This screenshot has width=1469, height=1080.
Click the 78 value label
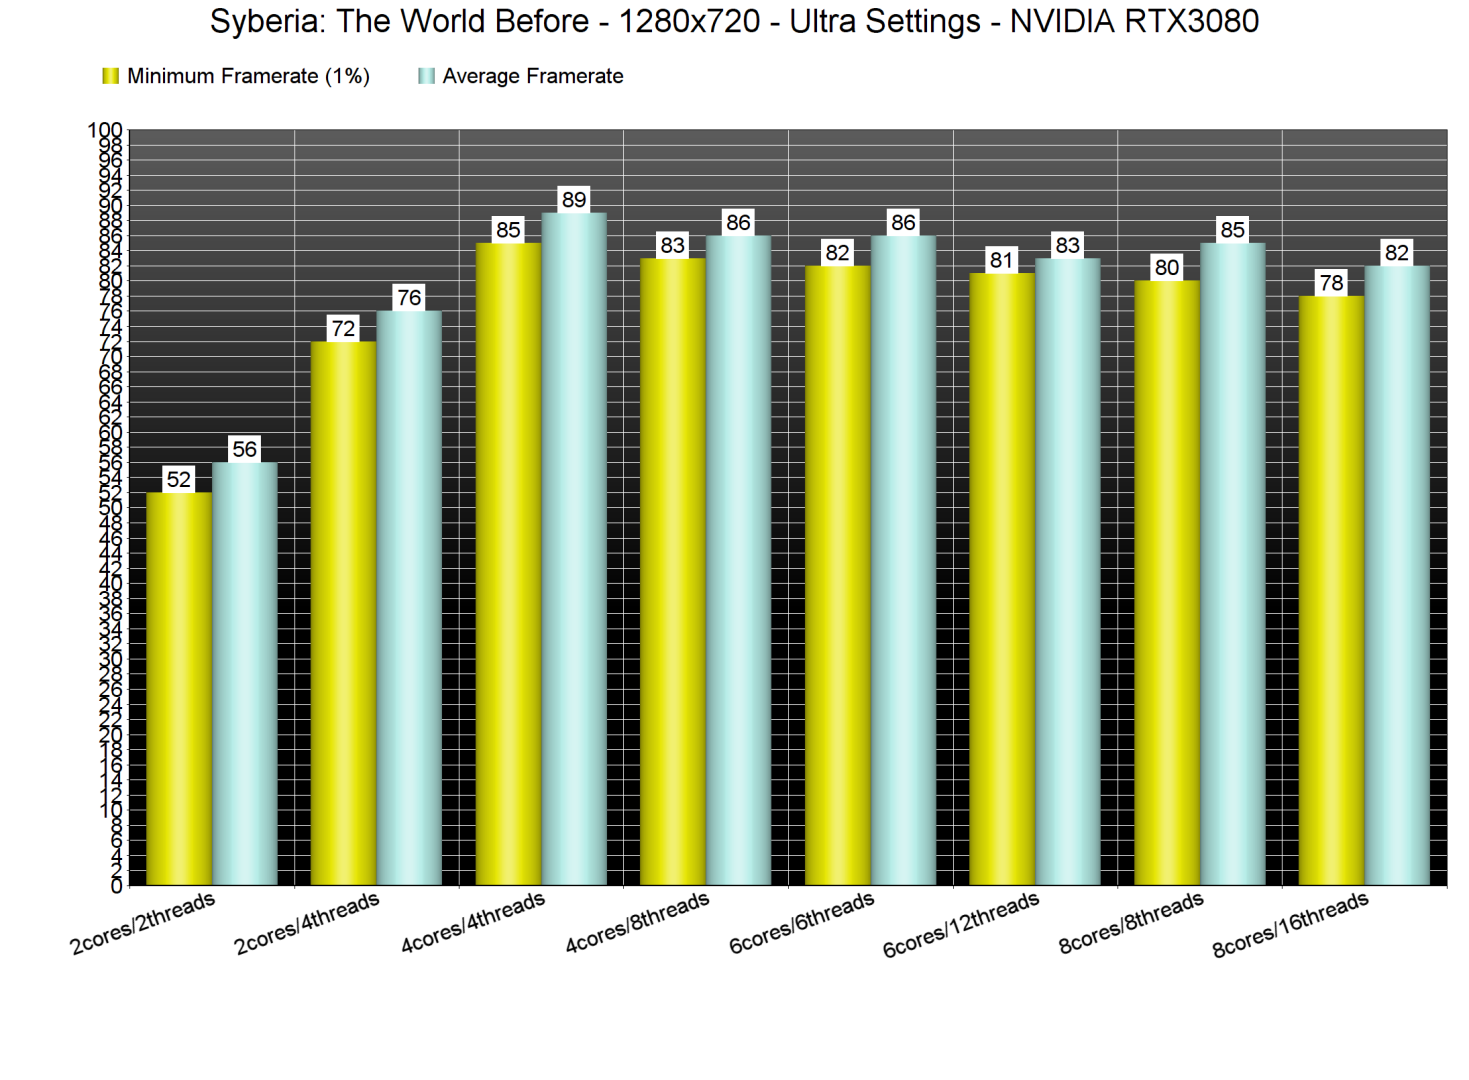pyautogui.click(x=1331, y=283)
